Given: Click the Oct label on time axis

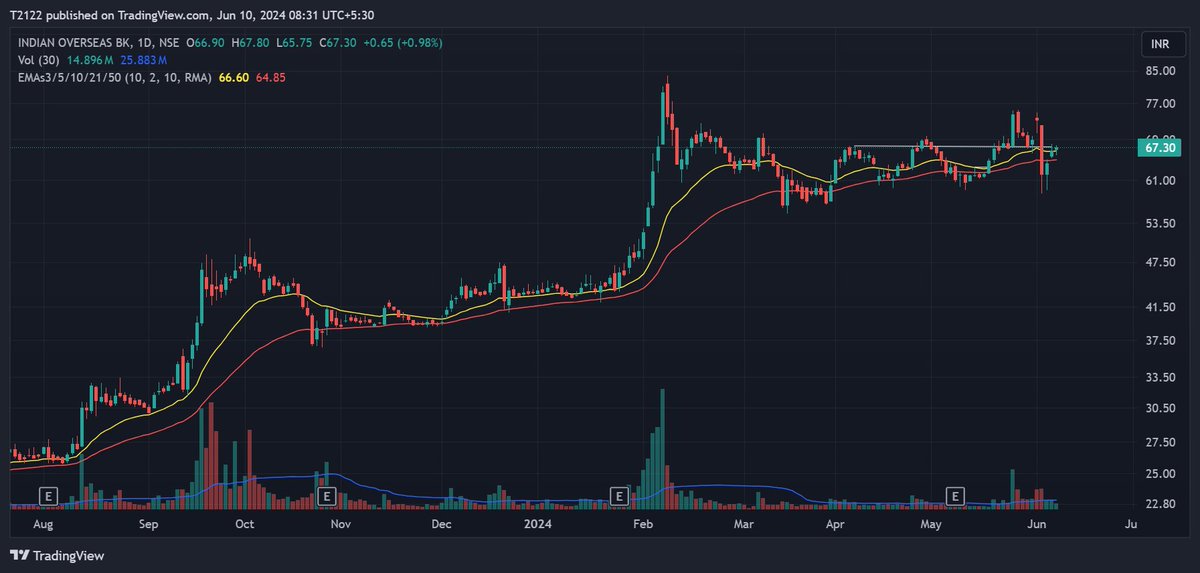Looking at the screenshot, I should coord(244,524).
